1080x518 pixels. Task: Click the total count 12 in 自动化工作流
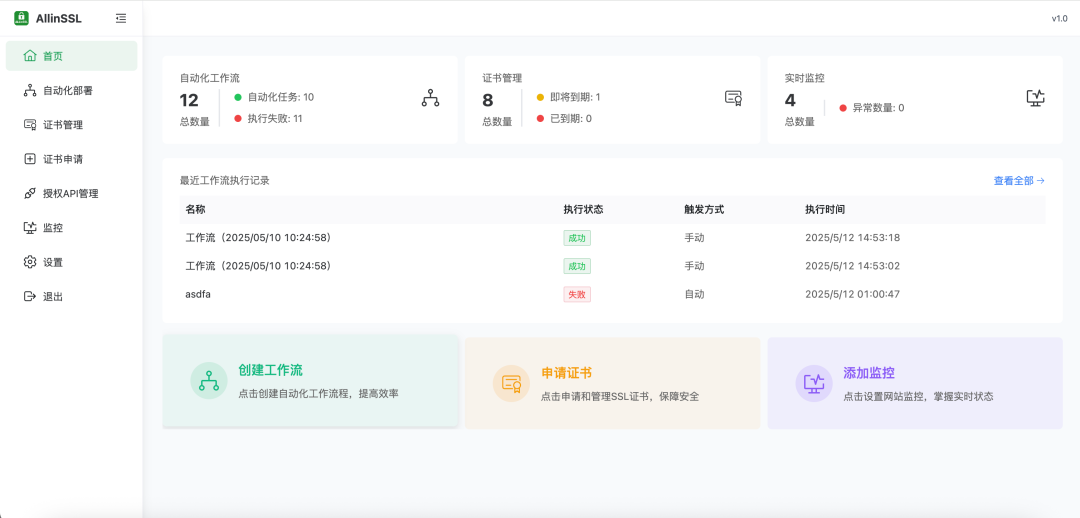tap(189, 101)
